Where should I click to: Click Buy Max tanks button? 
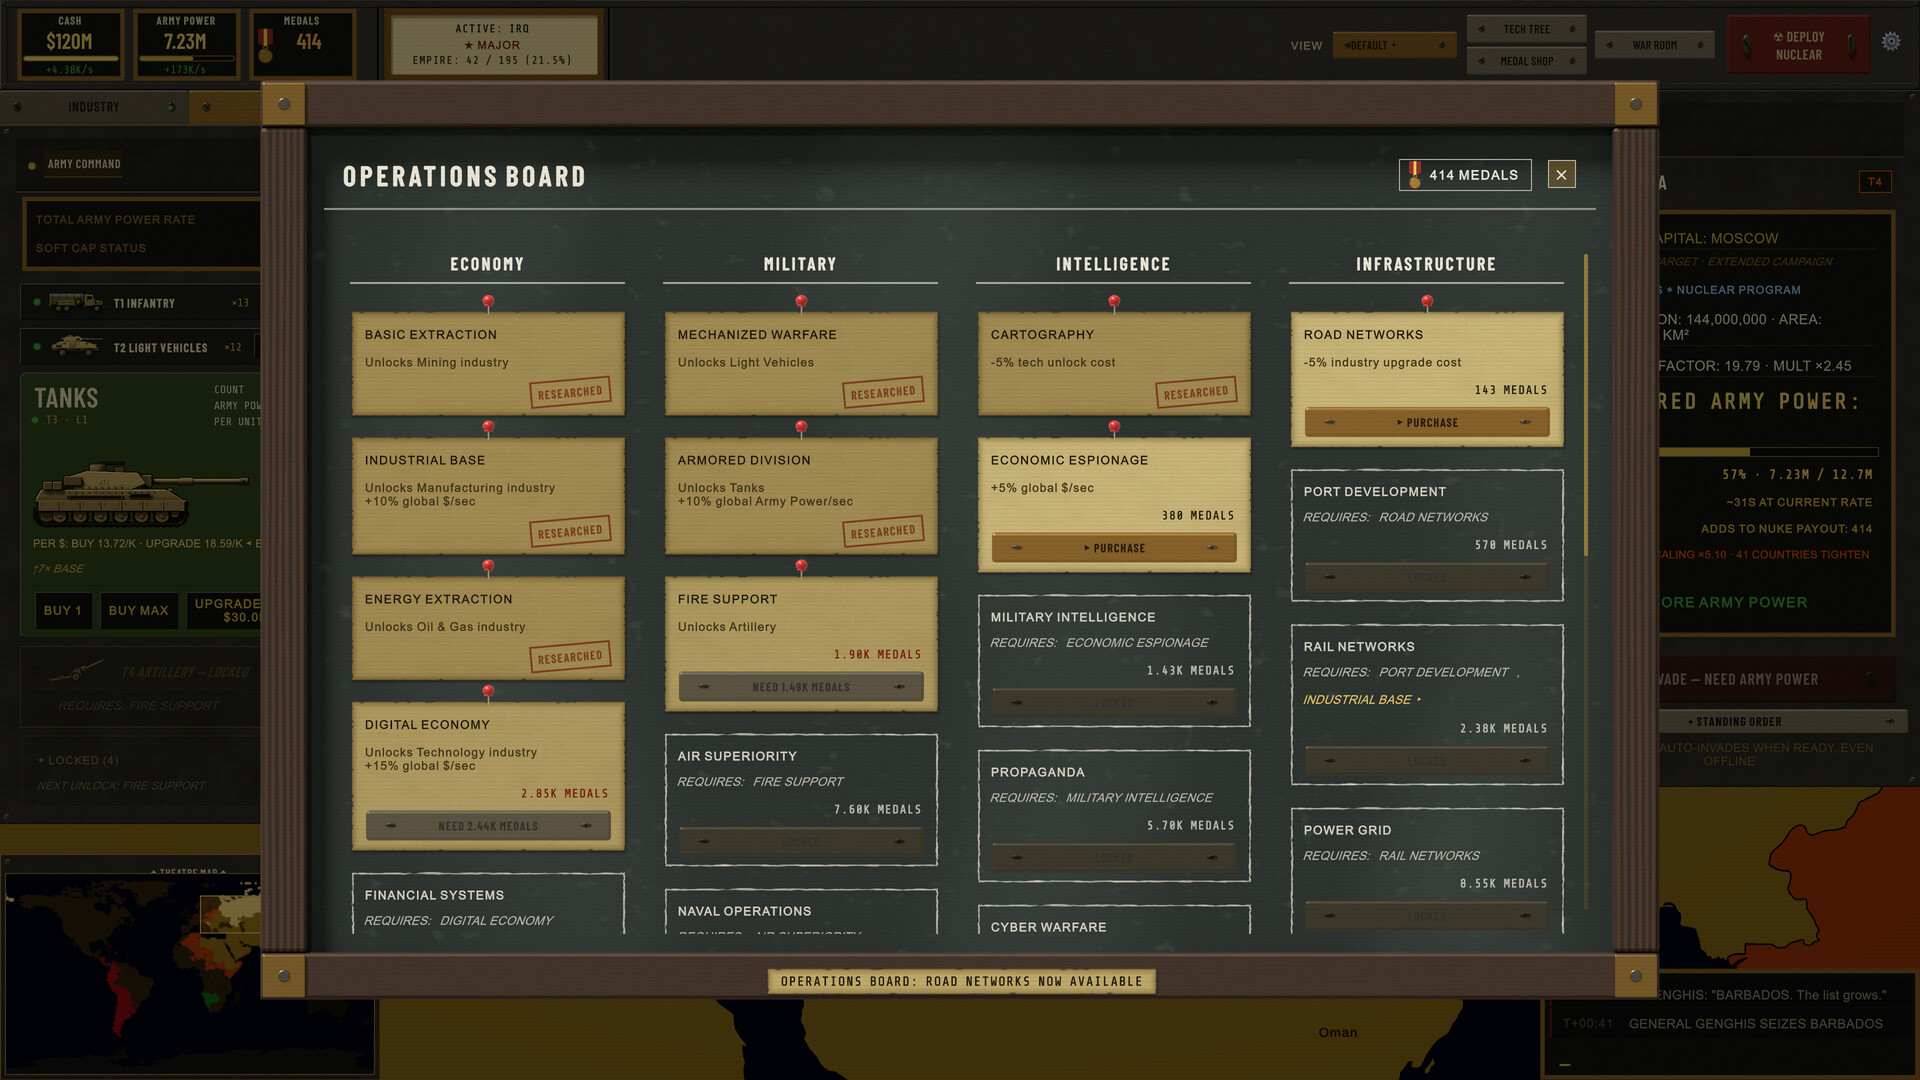tap(138, 610)
